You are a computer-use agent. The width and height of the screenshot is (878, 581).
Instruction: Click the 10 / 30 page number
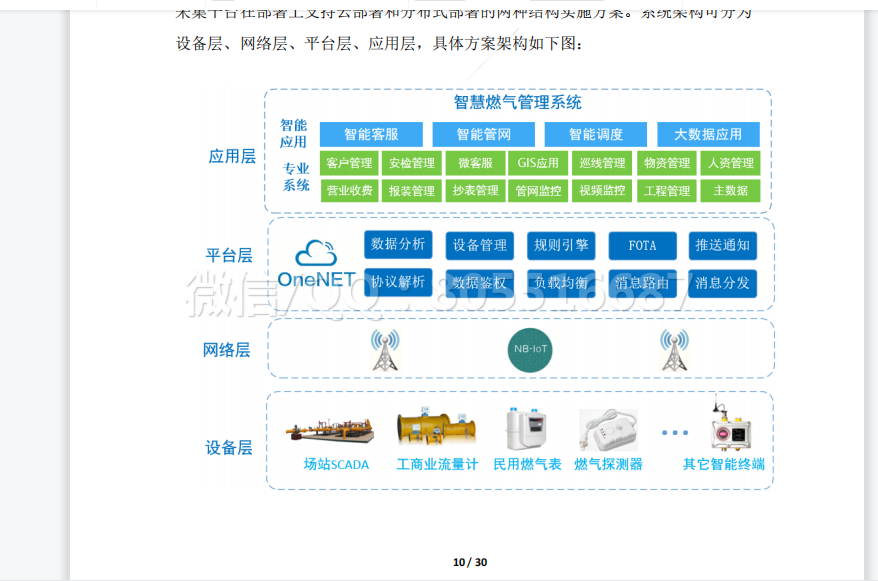(x=470, y=563)
